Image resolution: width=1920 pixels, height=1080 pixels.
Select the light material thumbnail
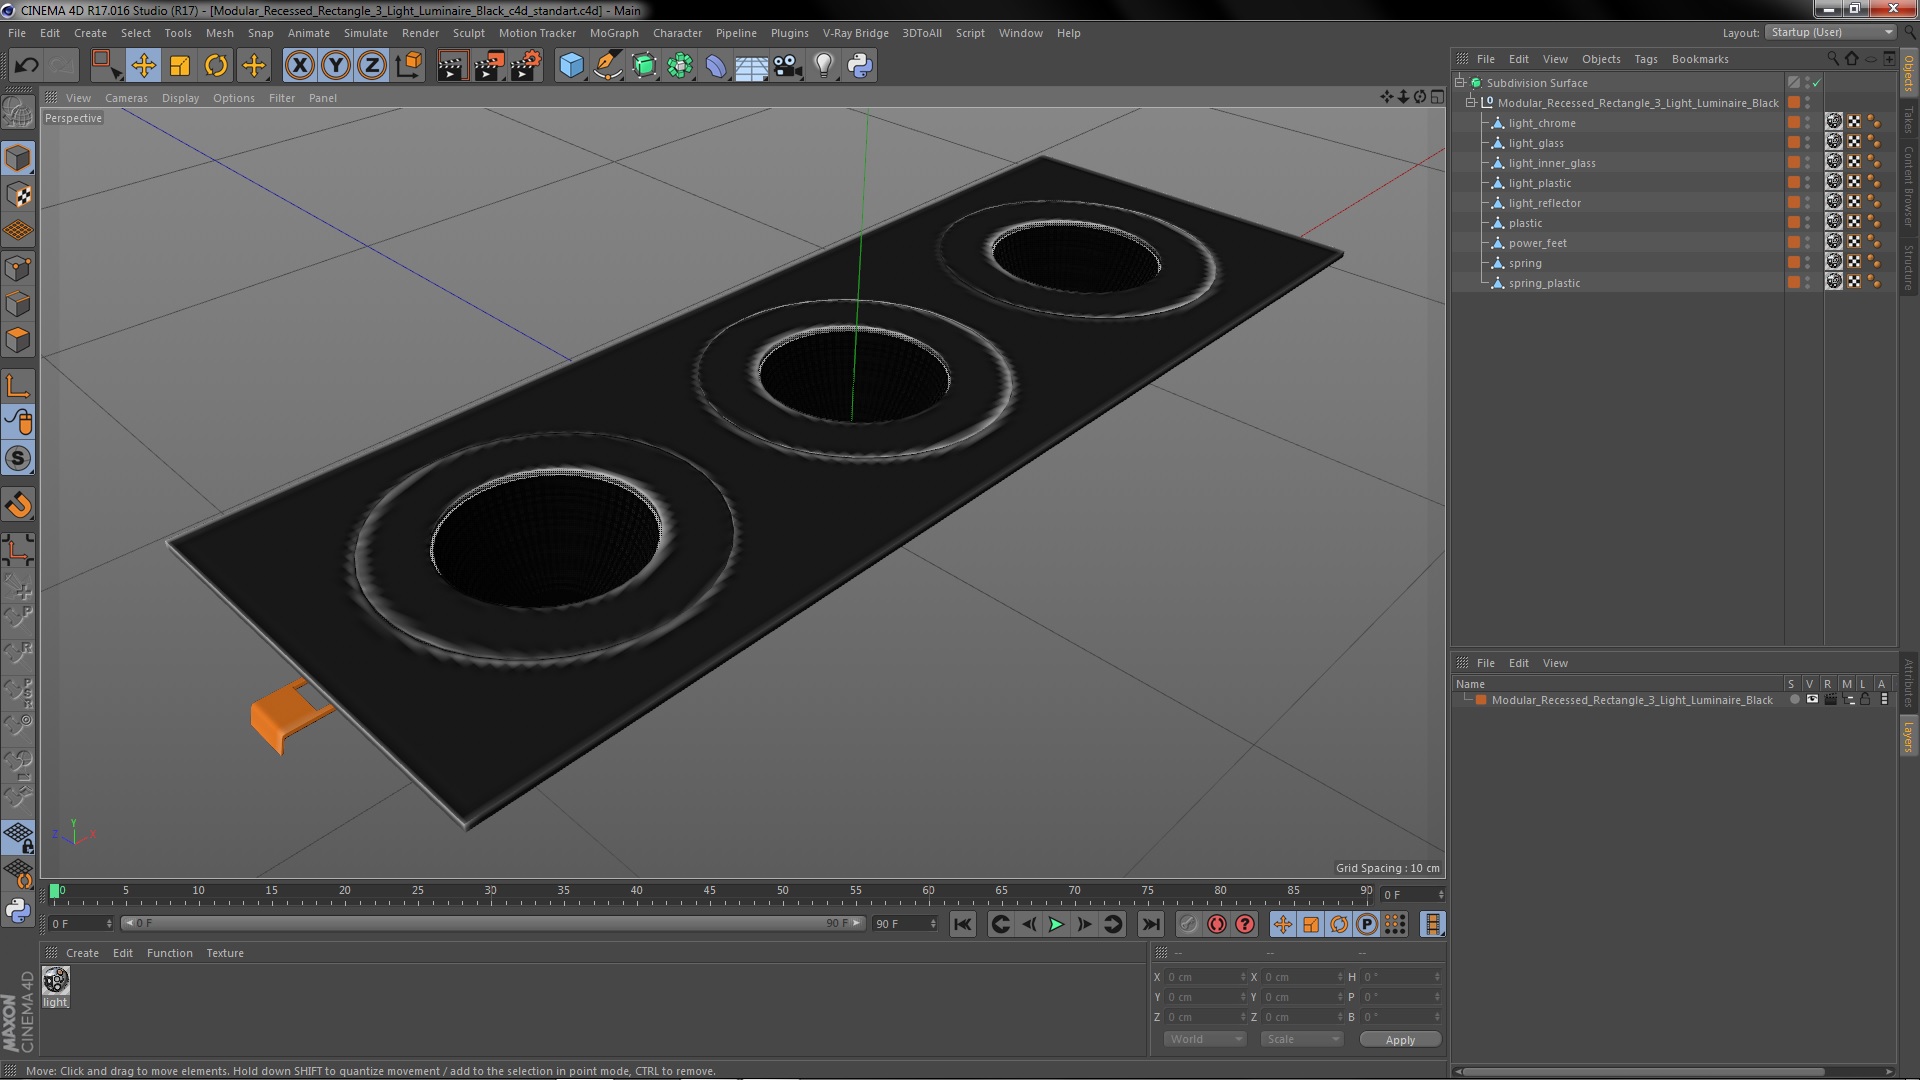coord(56,981)
